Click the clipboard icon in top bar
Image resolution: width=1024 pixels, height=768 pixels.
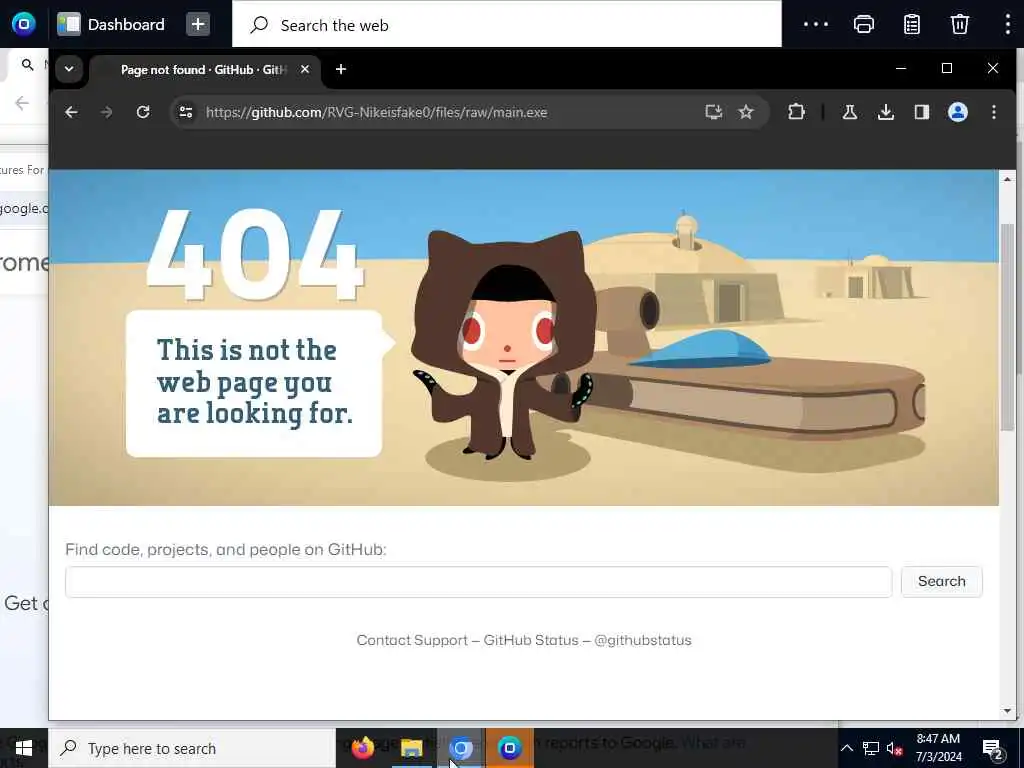click(912, 24)
